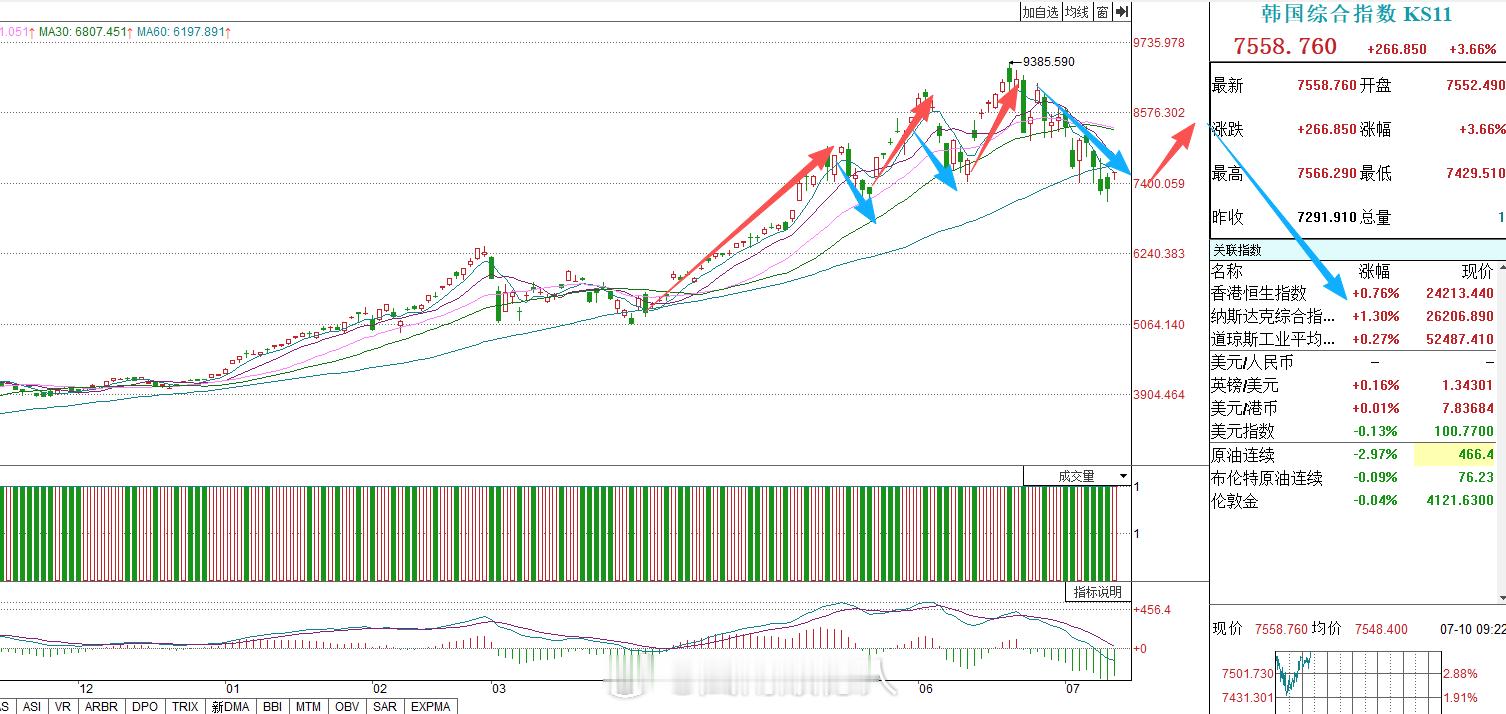
Task: Click the 07-10 09:22 timestamp
Action: [x=1472, y=629]
